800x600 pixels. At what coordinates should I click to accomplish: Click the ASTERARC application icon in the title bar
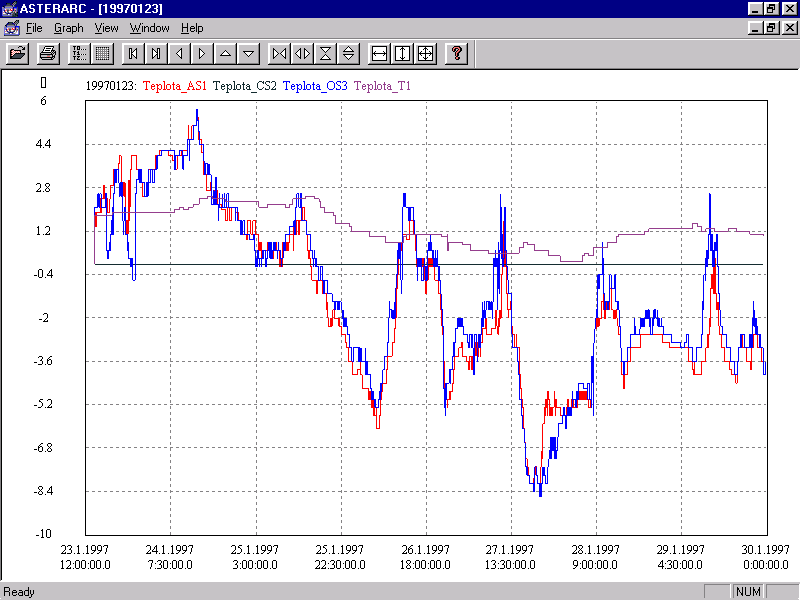9,9
